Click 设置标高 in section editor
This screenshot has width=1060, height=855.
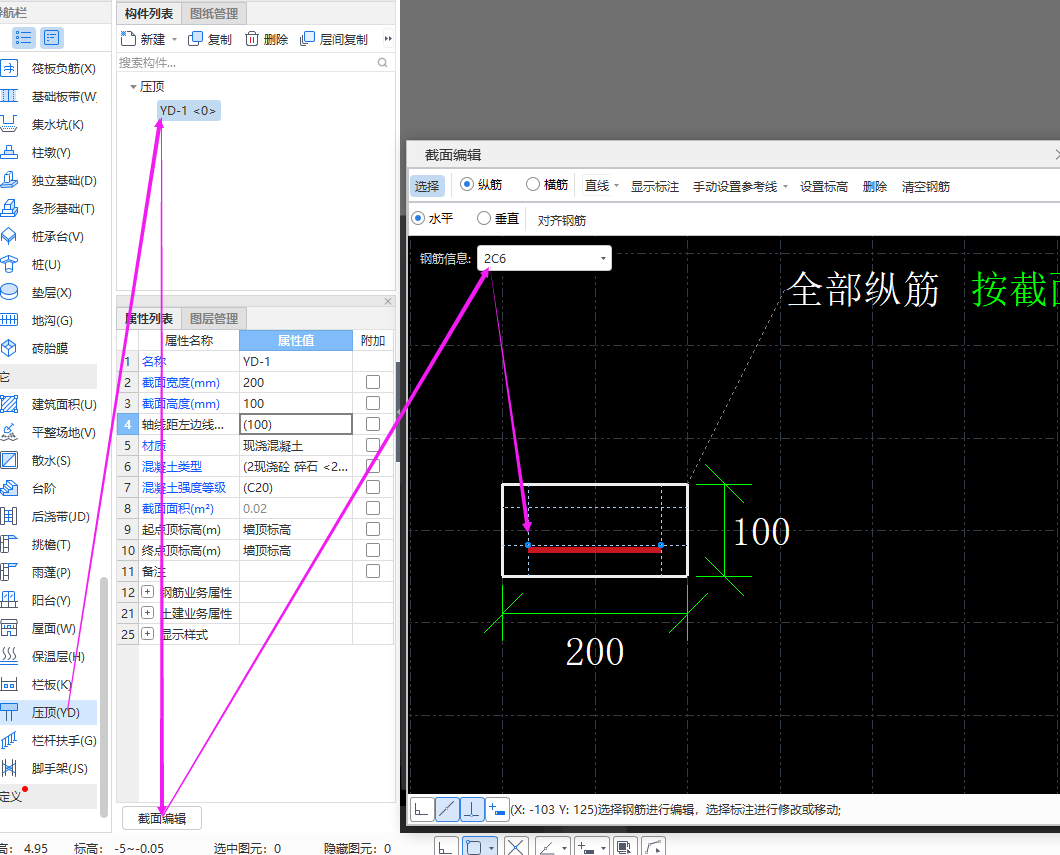click(823, 187)
